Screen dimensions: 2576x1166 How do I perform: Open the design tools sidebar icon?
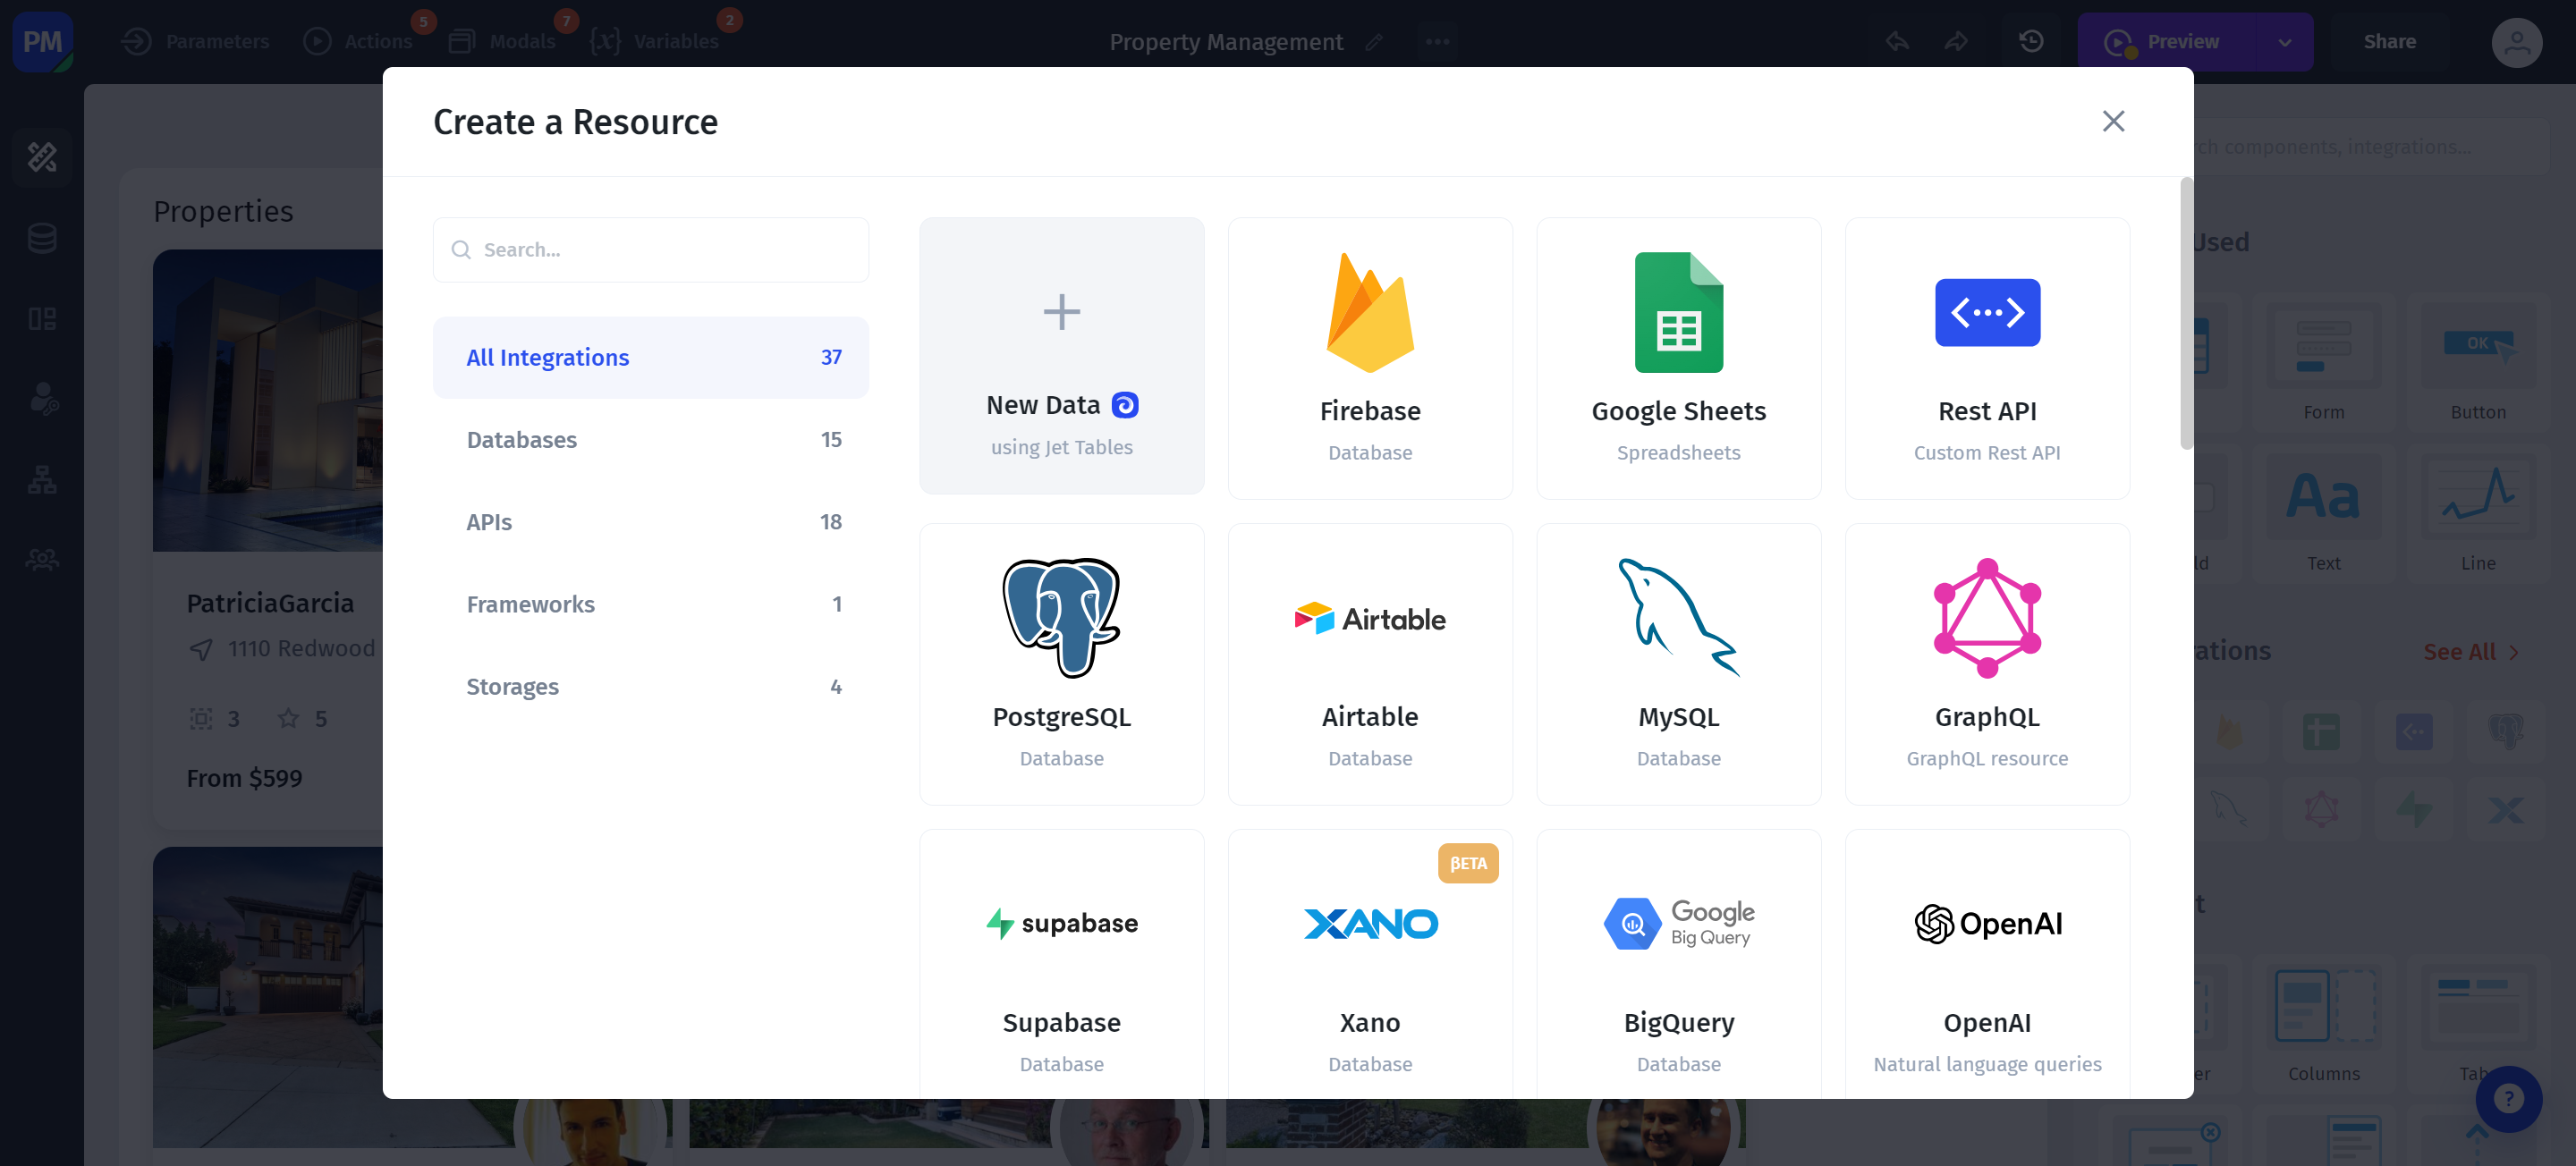[42, 157]
